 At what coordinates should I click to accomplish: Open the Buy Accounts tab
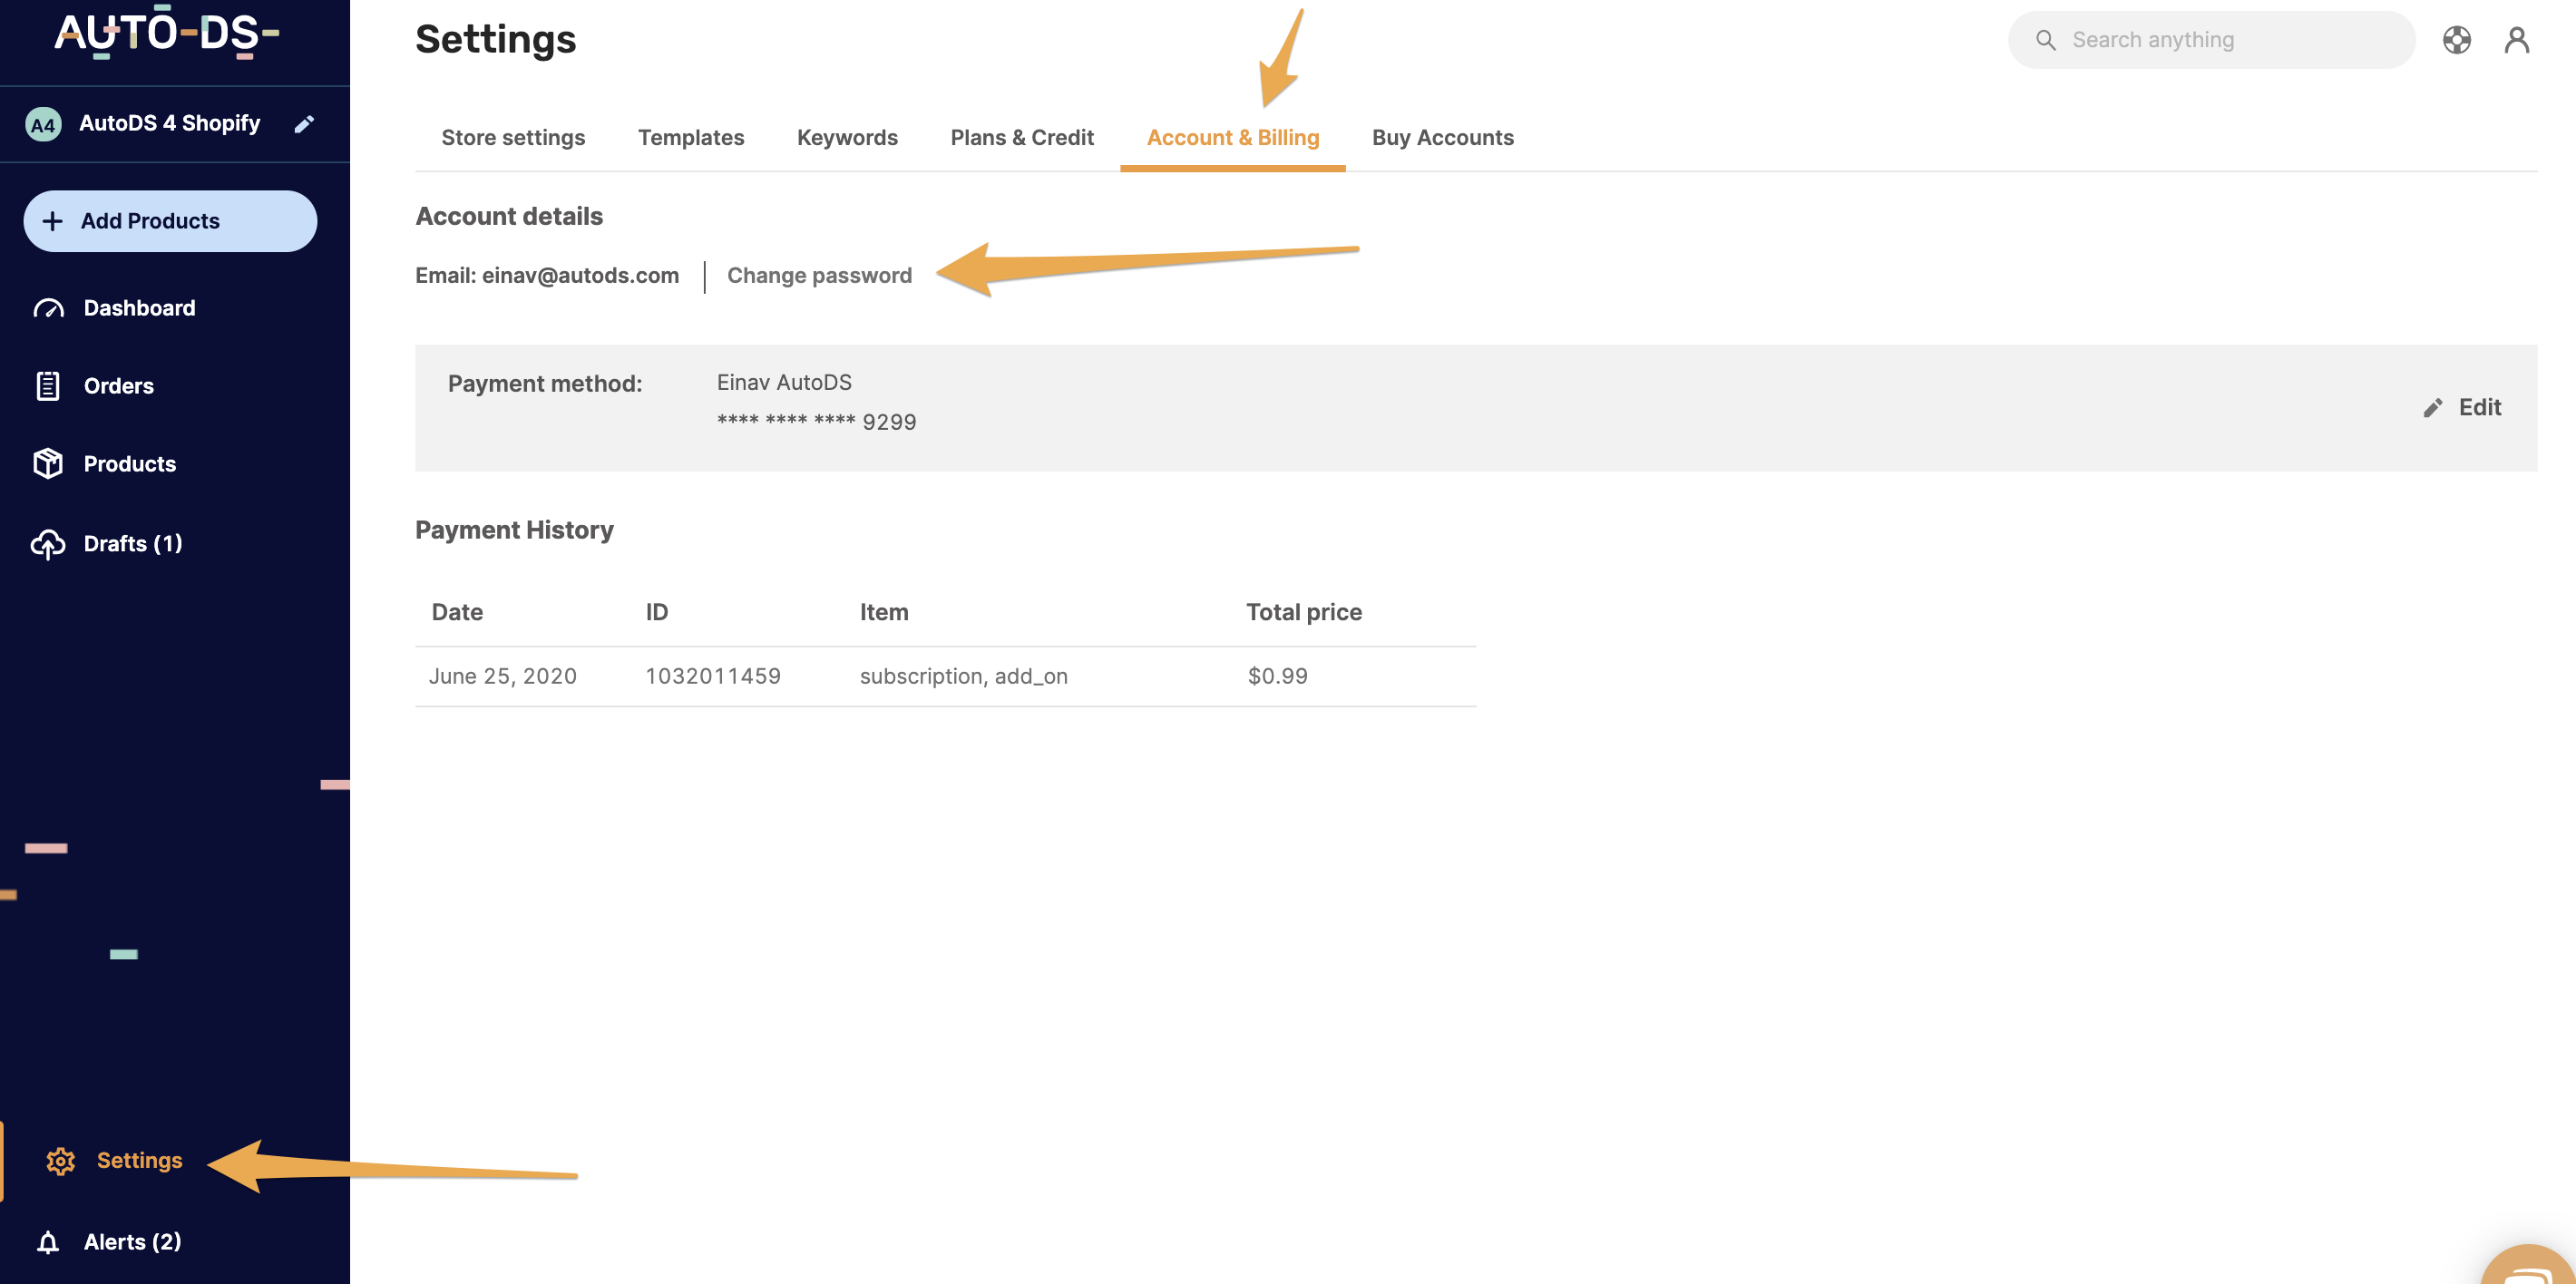(x=1442, y=138)
